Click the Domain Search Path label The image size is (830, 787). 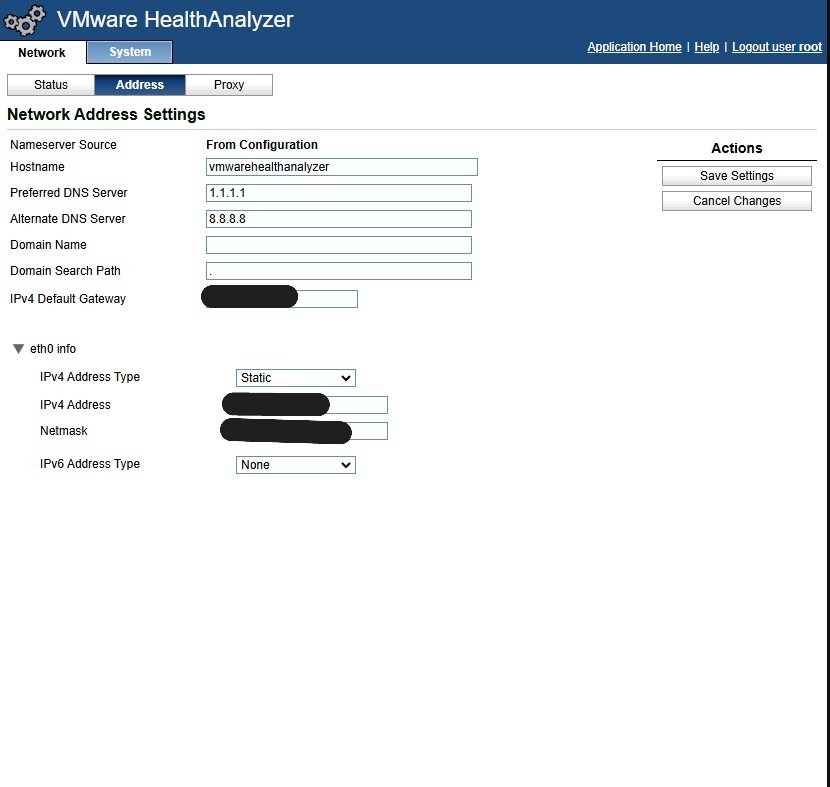click(65, 270)
